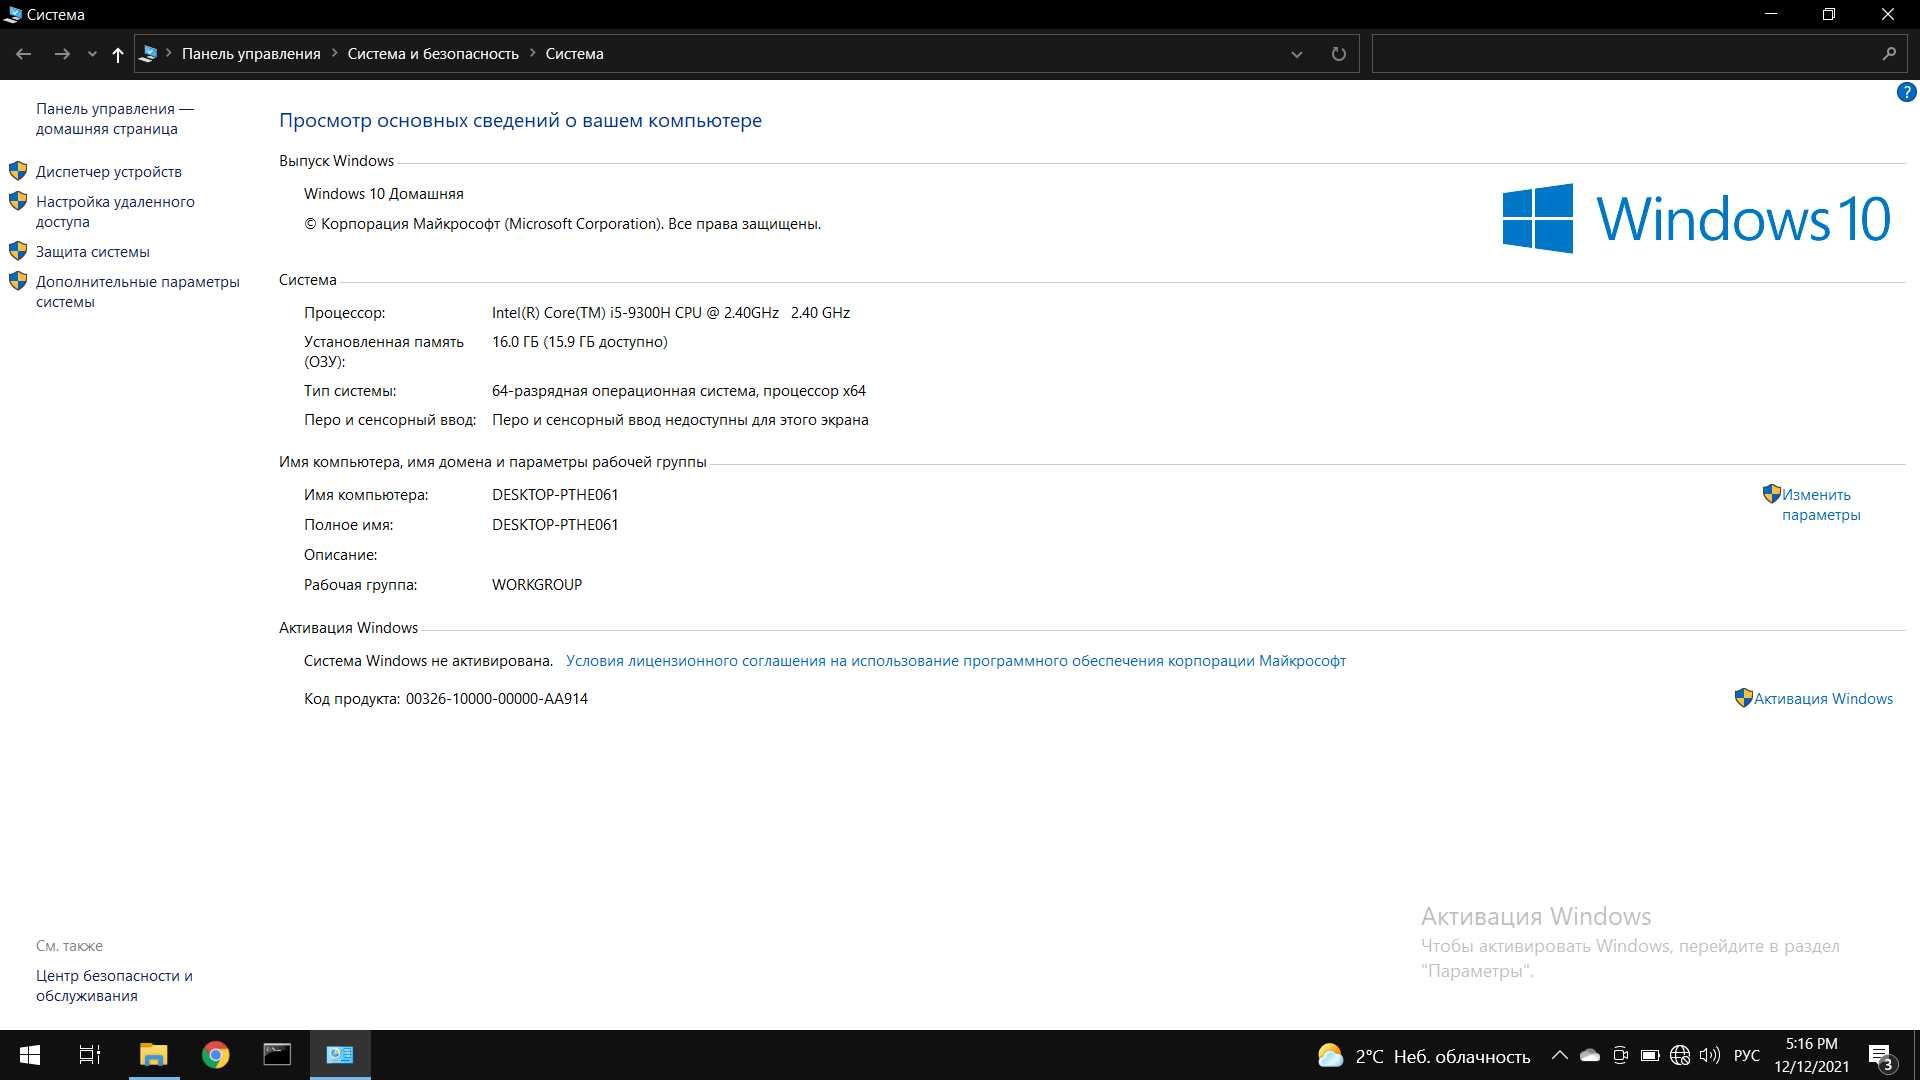Open license agreement terms link
This screenshot has width=1920, height=1080.
[955, 661]
